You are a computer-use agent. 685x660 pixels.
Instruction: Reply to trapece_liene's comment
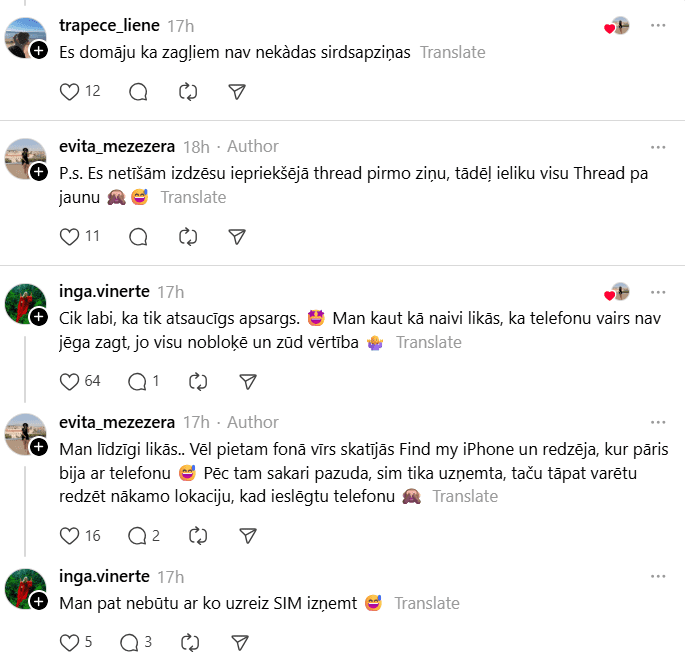pos(139,91)
